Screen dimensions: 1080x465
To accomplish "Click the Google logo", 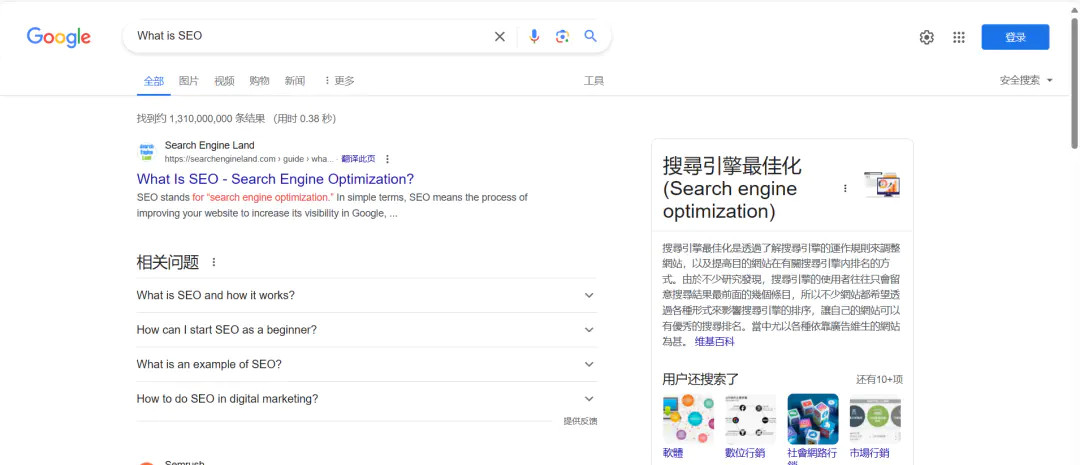I will [x=59, y=37].
